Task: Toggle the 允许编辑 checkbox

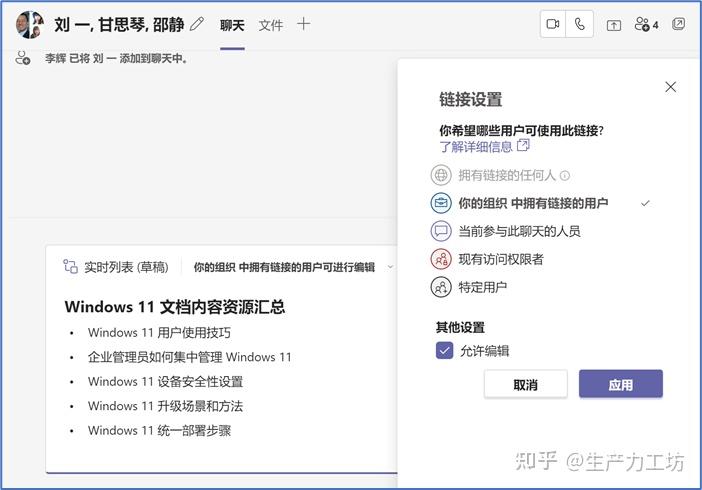Action: click(444, 351)
